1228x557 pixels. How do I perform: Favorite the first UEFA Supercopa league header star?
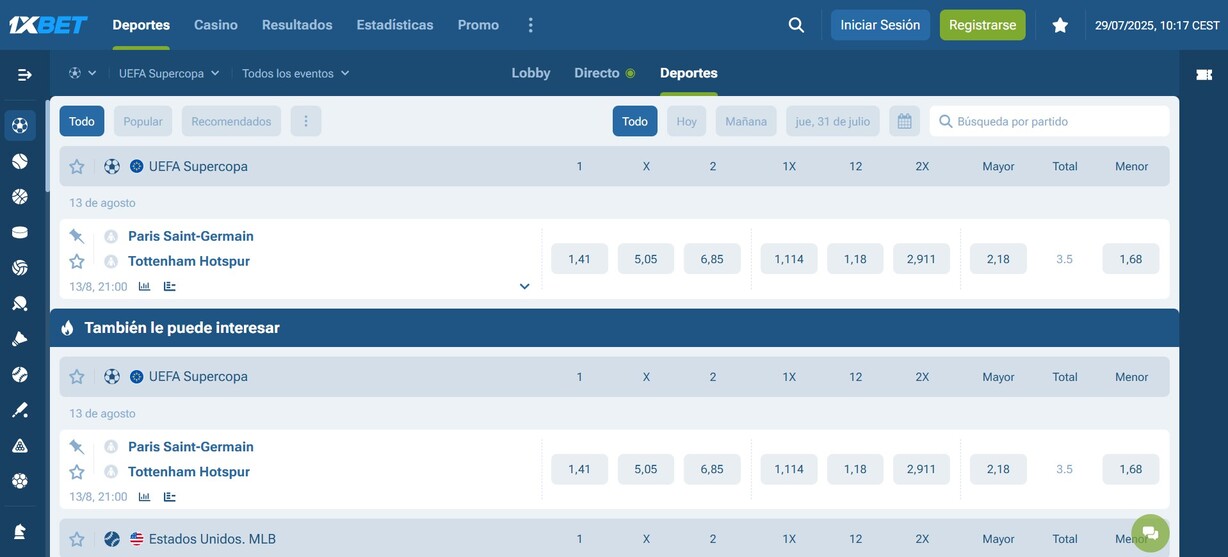pyautogui.click(x=77, y=167)
